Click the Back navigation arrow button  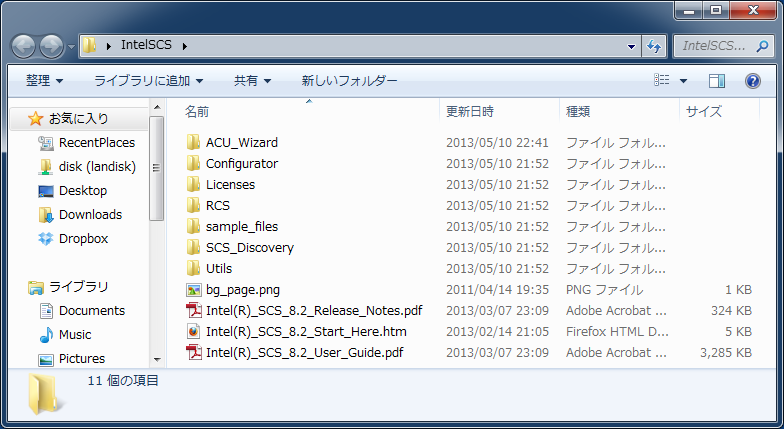tap(23, 46)
